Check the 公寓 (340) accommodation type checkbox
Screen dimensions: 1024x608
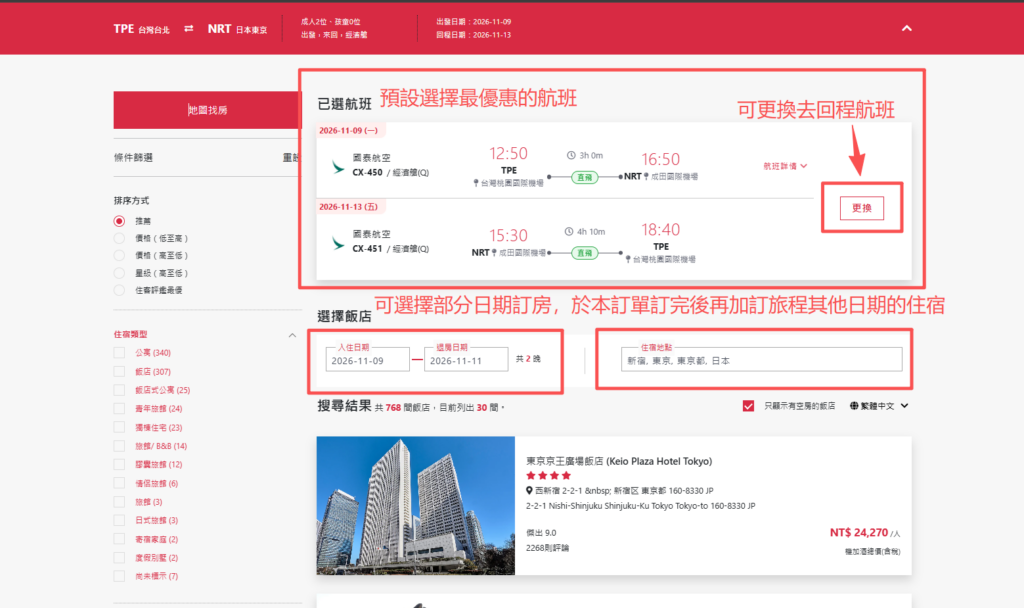119,352
